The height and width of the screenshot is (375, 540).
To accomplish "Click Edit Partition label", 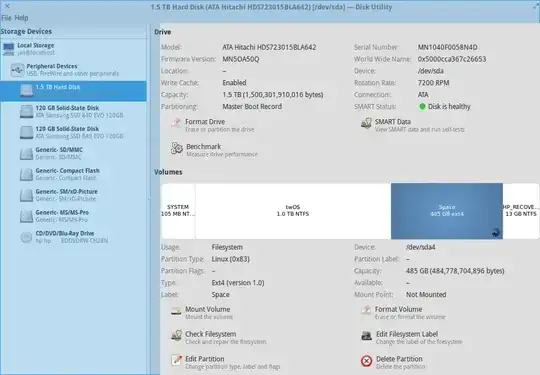I will click(x=205, y=359).
